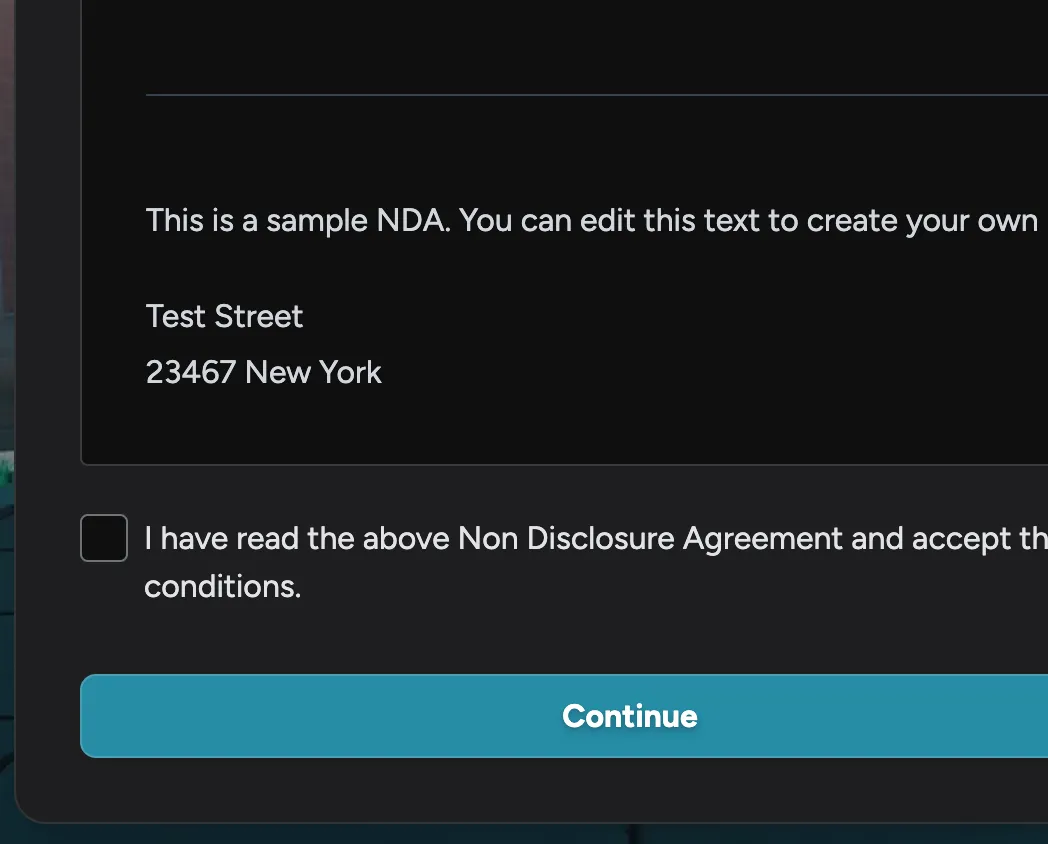Tick the box to accept the agreement conditions

point(103,538)
